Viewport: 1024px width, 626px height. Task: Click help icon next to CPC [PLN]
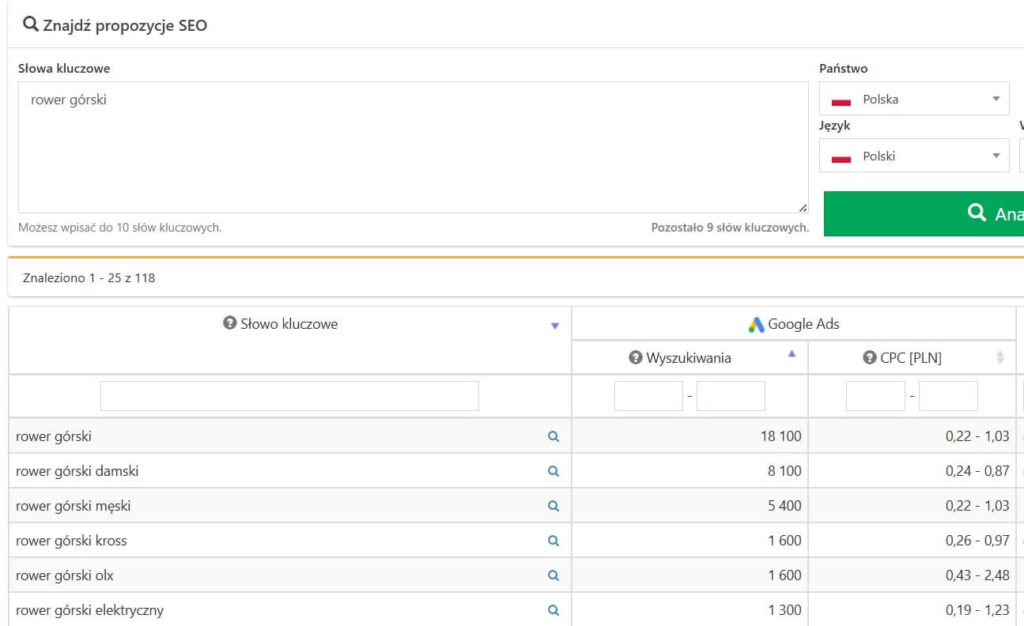coord(869,358)
